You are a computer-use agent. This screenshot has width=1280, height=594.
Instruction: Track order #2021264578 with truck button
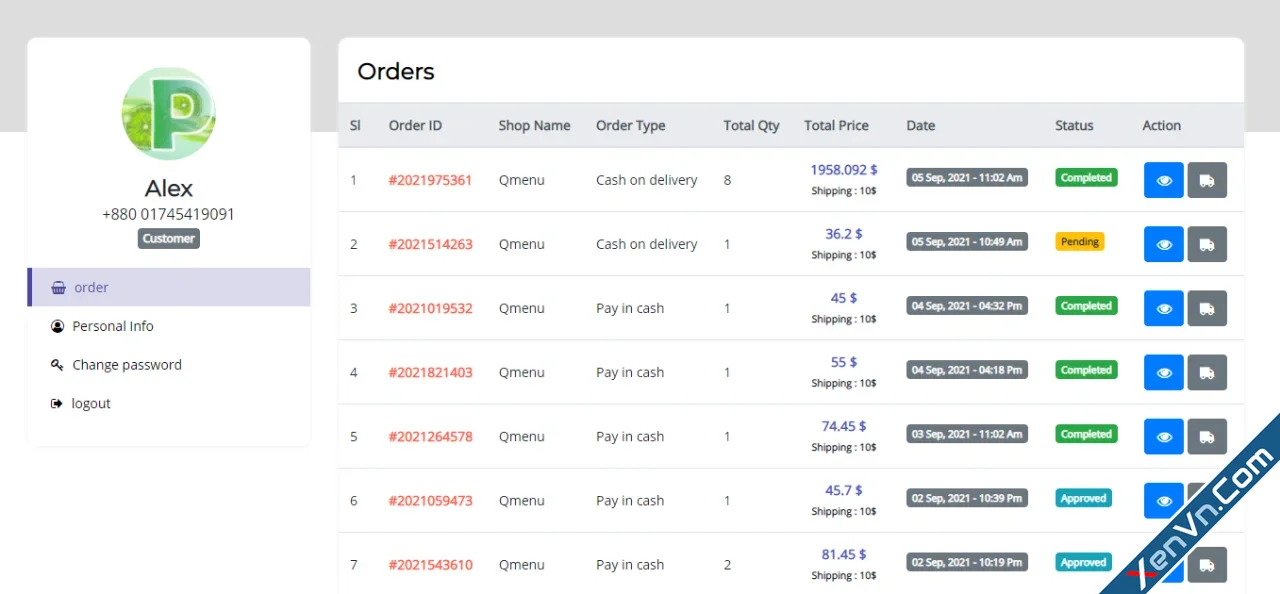[1207, 436]
